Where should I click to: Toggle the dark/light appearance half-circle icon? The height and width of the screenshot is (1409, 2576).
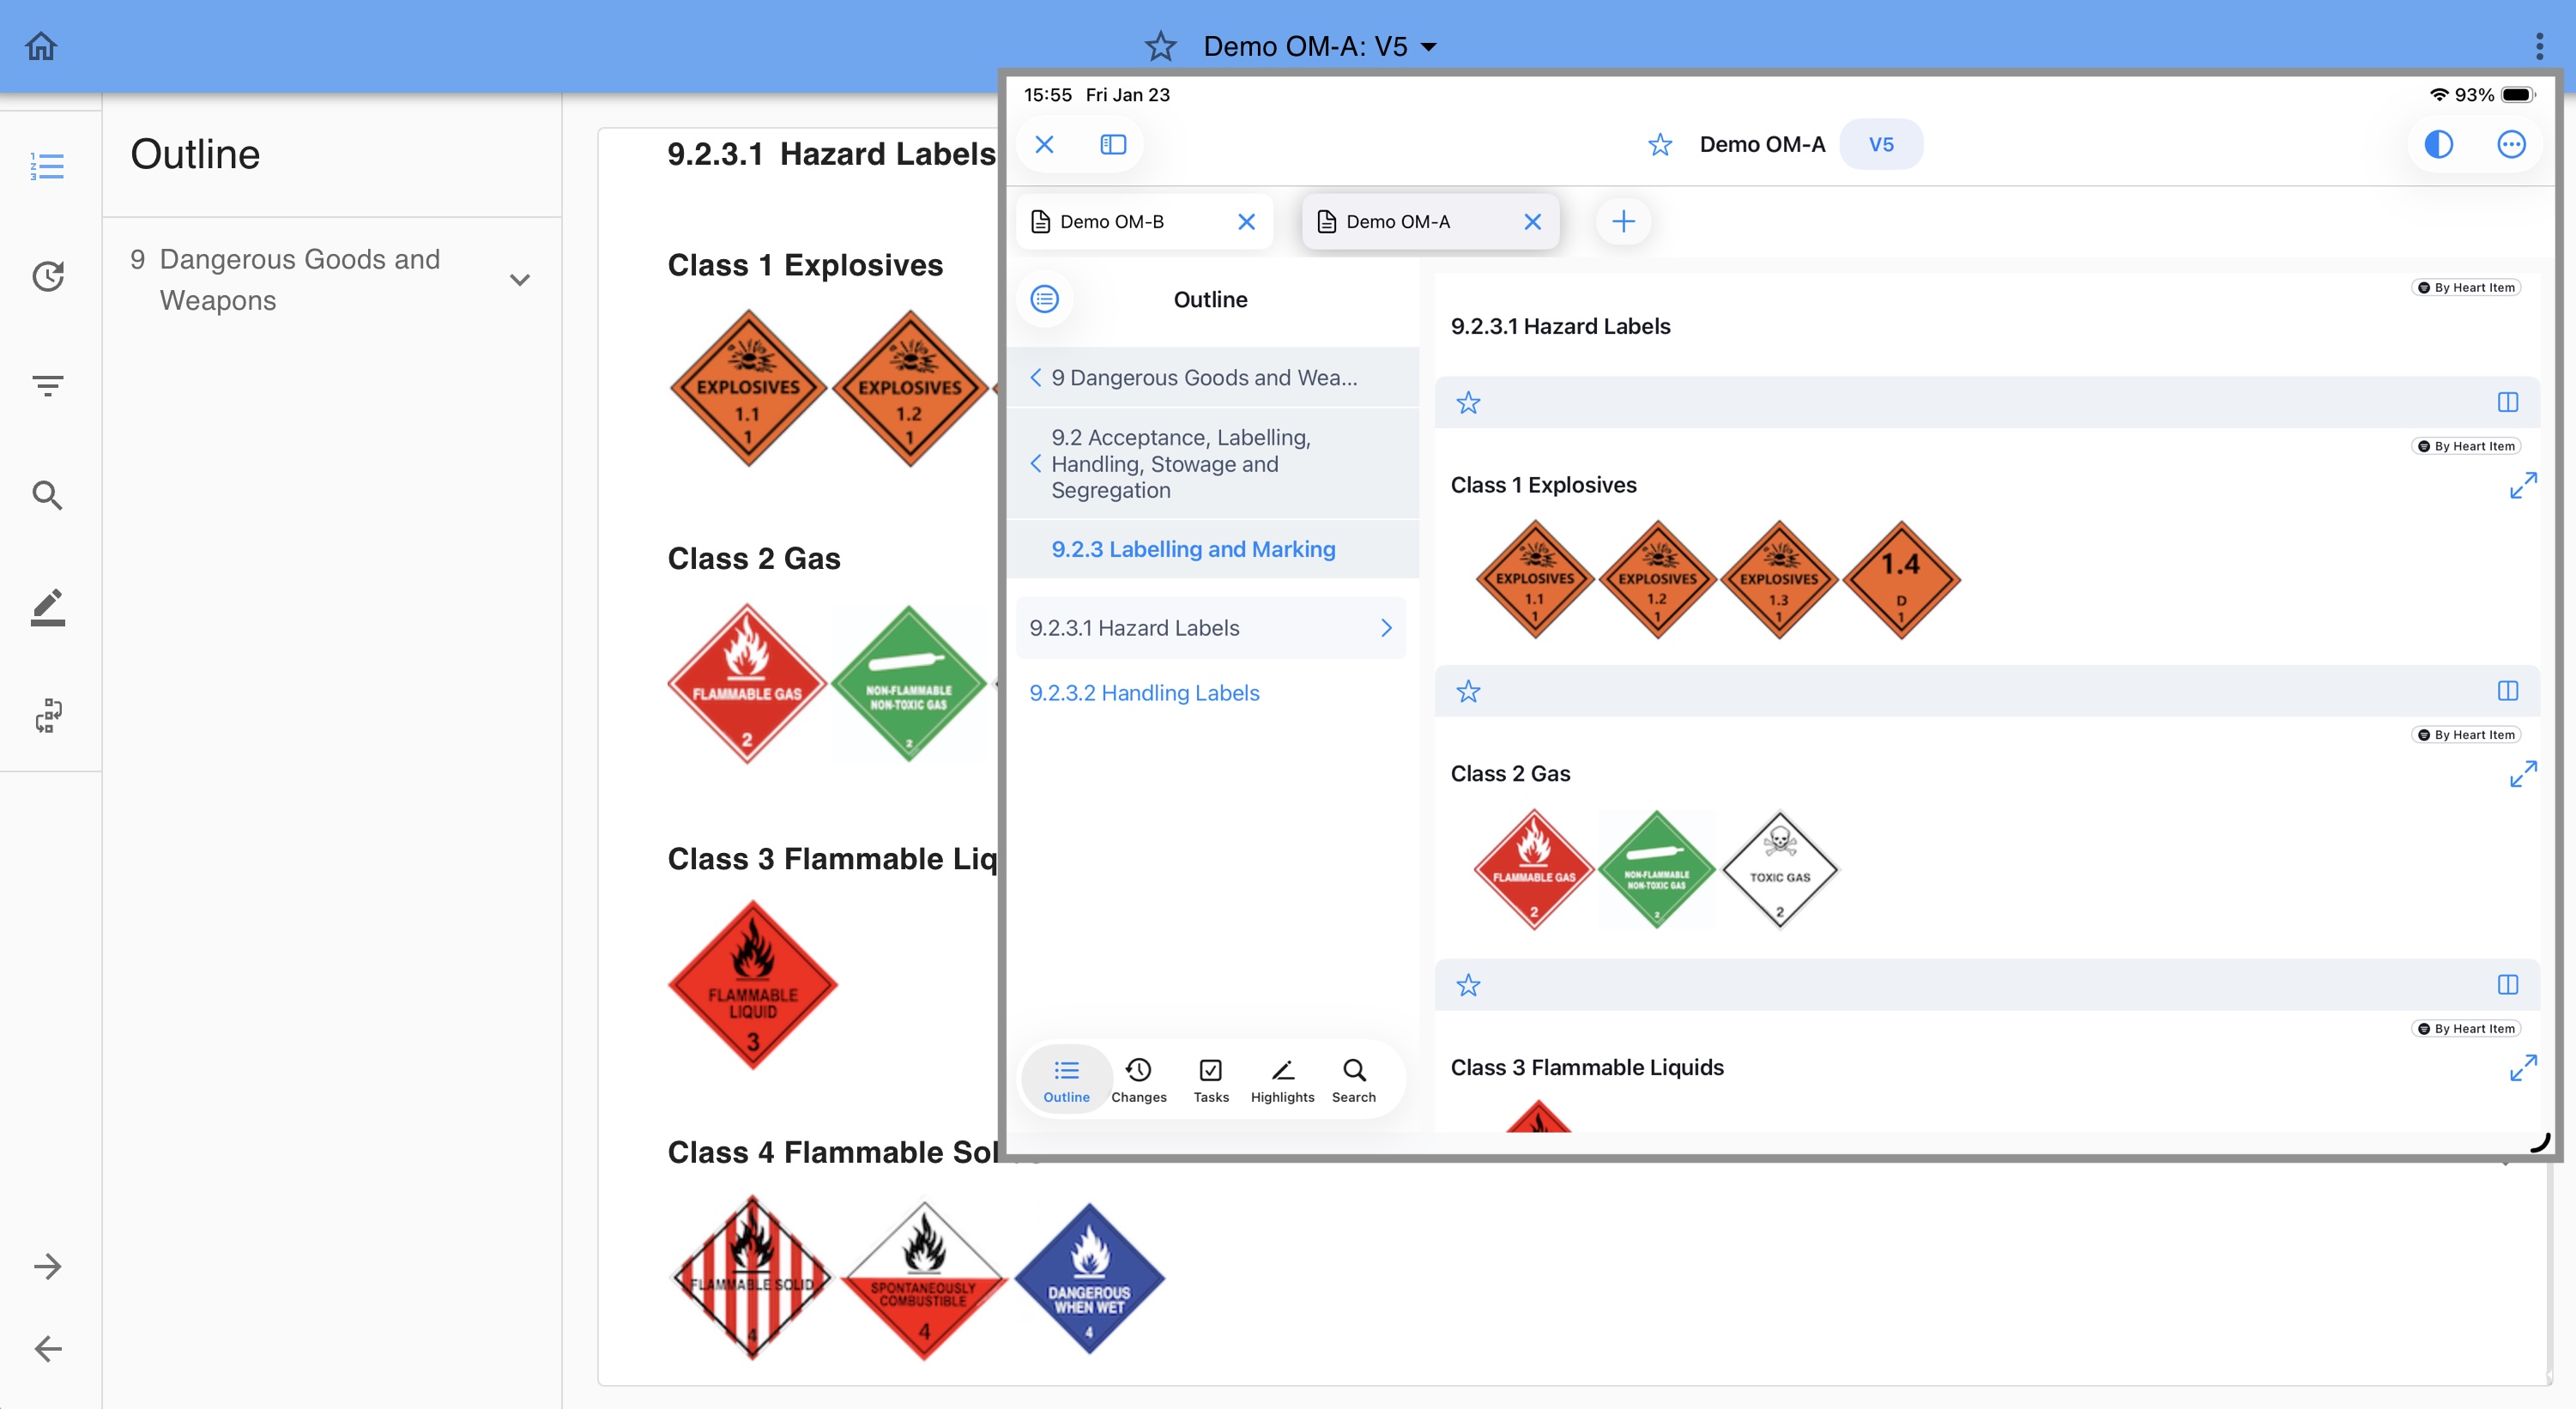coord(2438,145)
